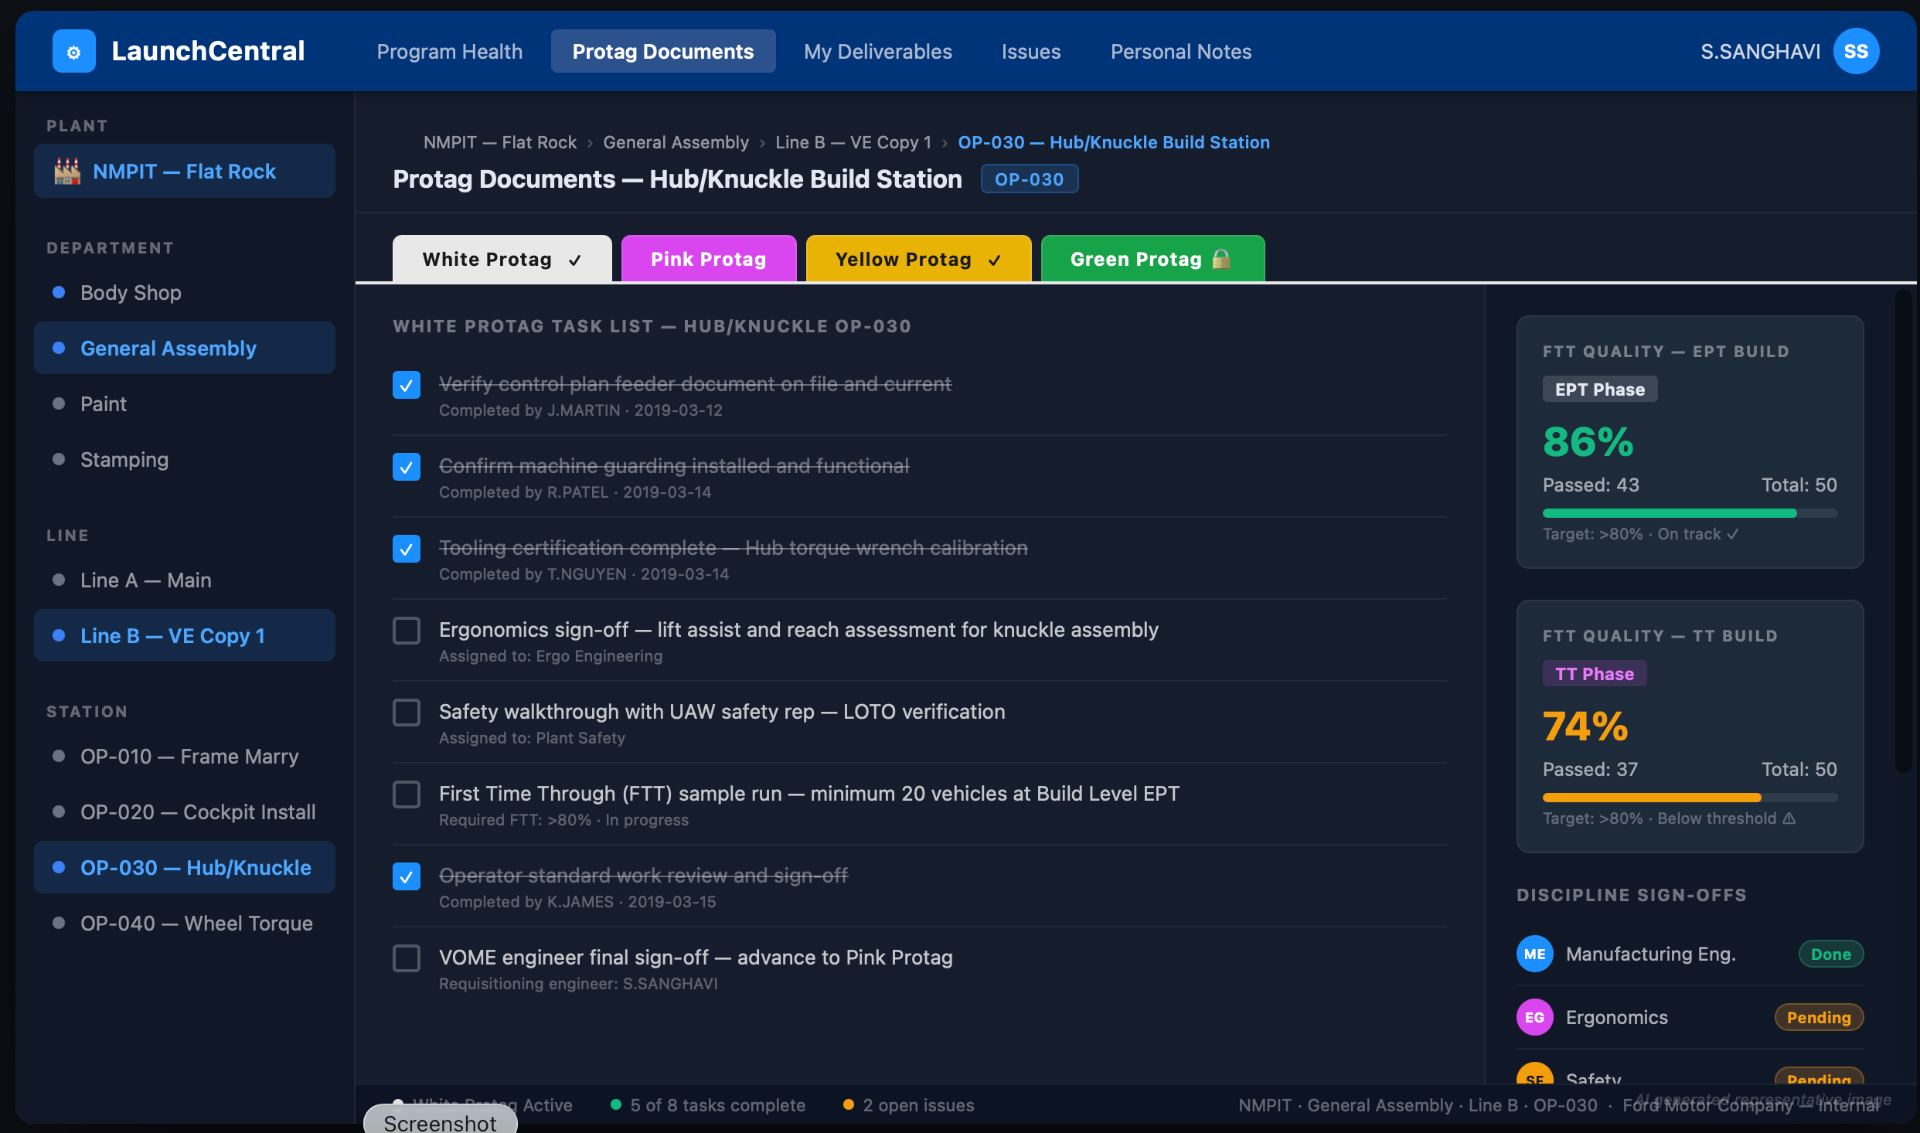Tick the VOME engineer final sign-off checkbox

pos(406,958)
